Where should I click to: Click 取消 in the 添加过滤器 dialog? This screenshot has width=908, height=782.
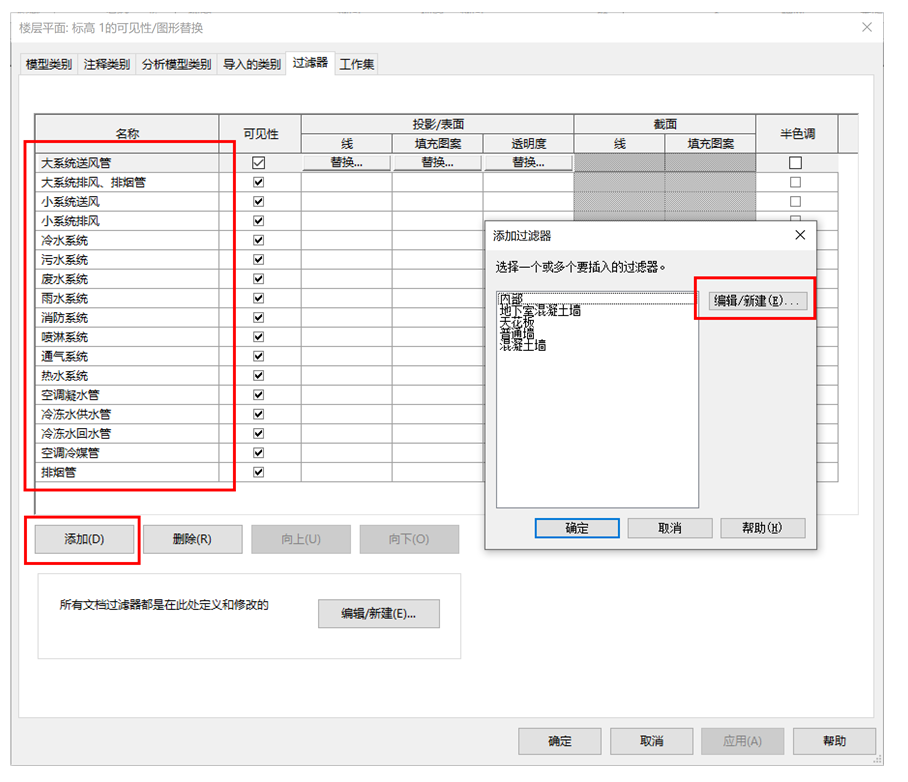[x=670, y=528]
